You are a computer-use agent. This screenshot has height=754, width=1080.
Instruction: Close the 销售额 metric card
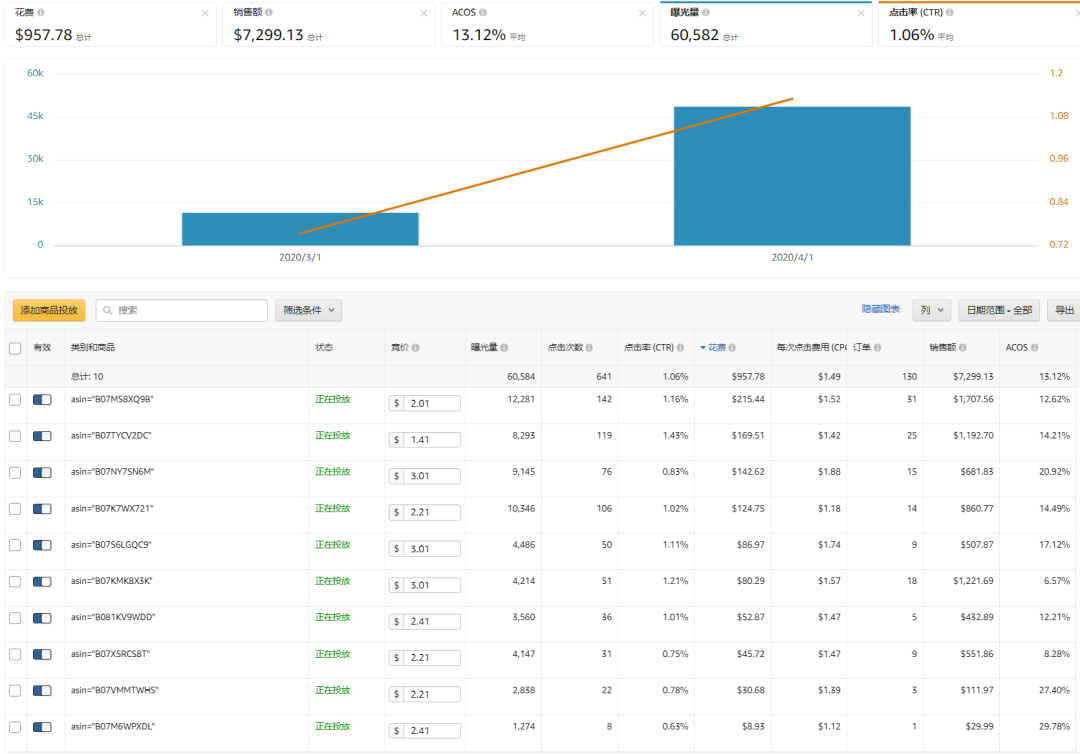click(x=424, y=13)
